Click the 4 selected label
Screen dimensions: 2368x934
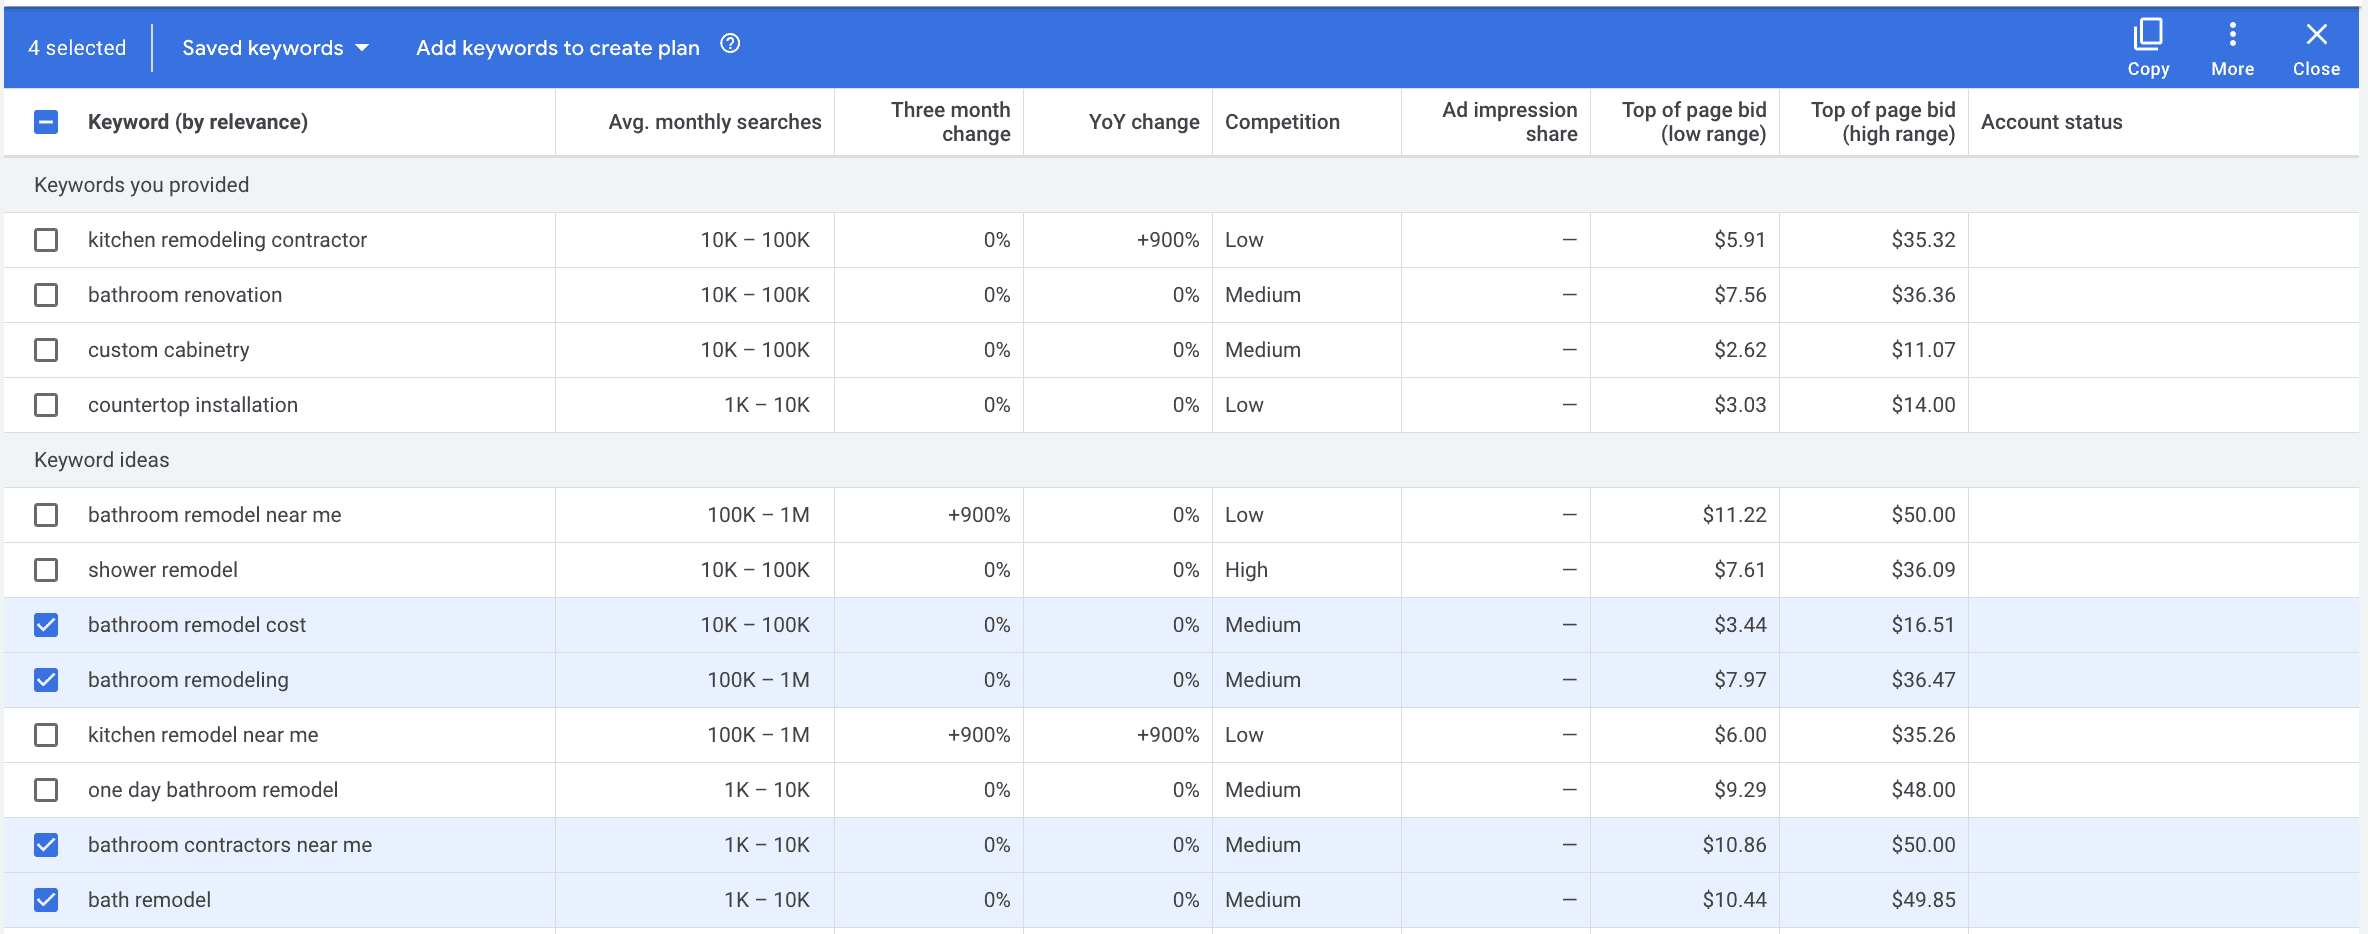coord(77,48)
